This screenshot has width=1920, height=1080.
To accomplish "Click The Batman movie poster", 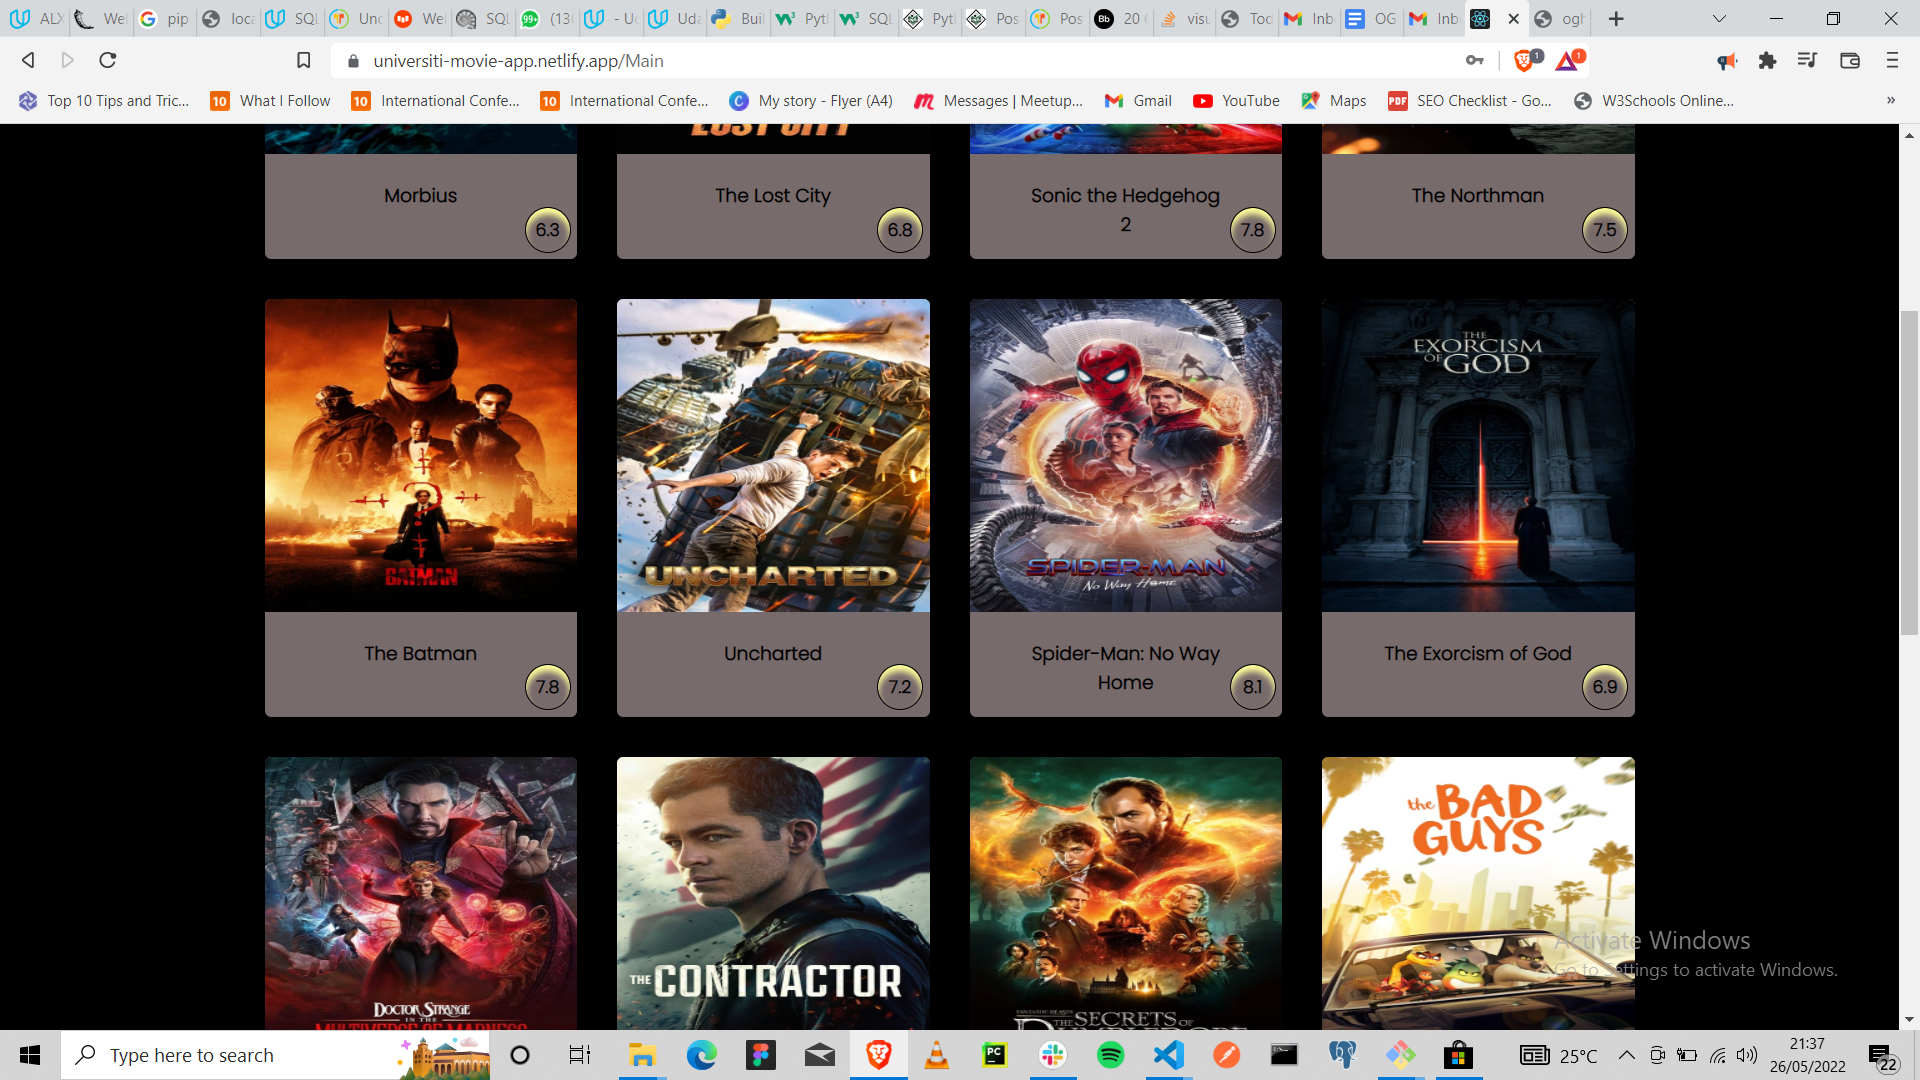I will click(x=421, y=455).
